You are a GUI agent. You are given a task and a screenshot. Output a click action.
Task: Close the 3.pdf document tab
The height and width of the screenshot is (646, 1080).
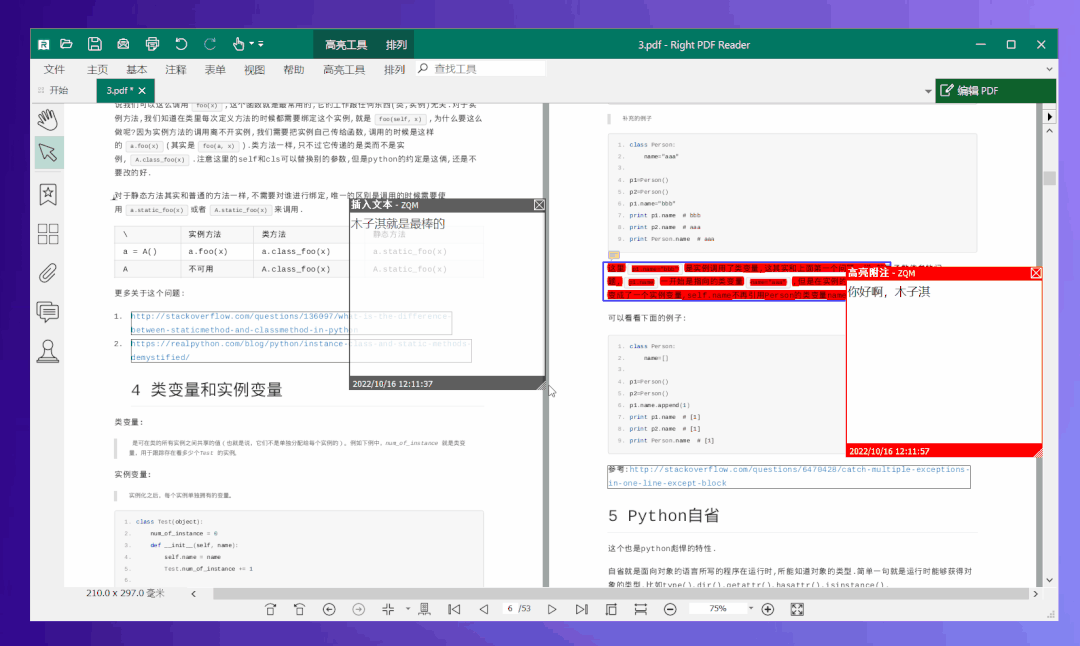[x=142, y=90]
